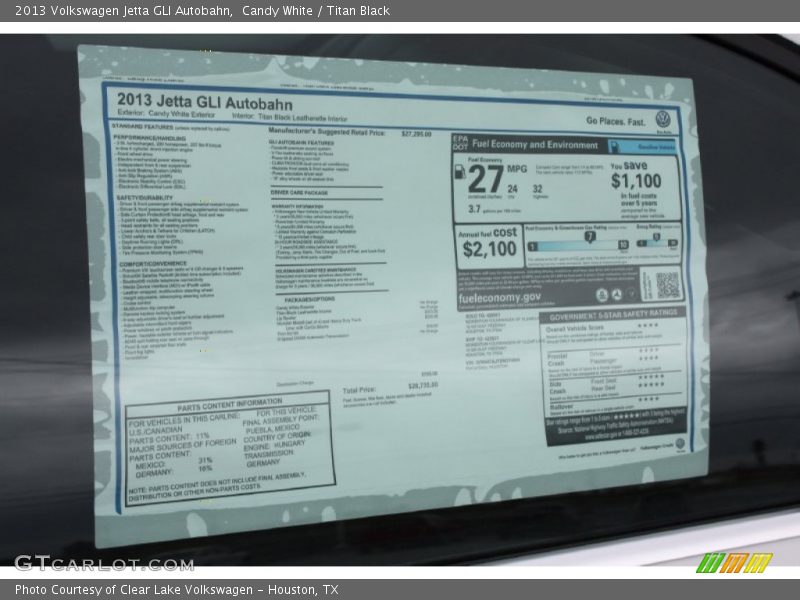Click the city MPG value '24'
Image resolution: width=800 pixels, height=600 pixels.
[512, 189]
